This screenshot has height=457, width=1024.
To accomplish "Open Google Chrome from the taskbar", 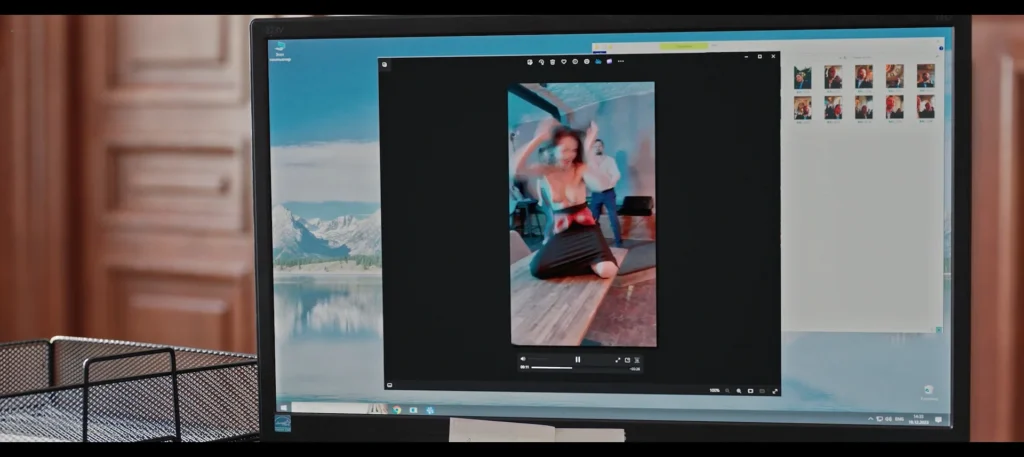I will click(397, 410).
